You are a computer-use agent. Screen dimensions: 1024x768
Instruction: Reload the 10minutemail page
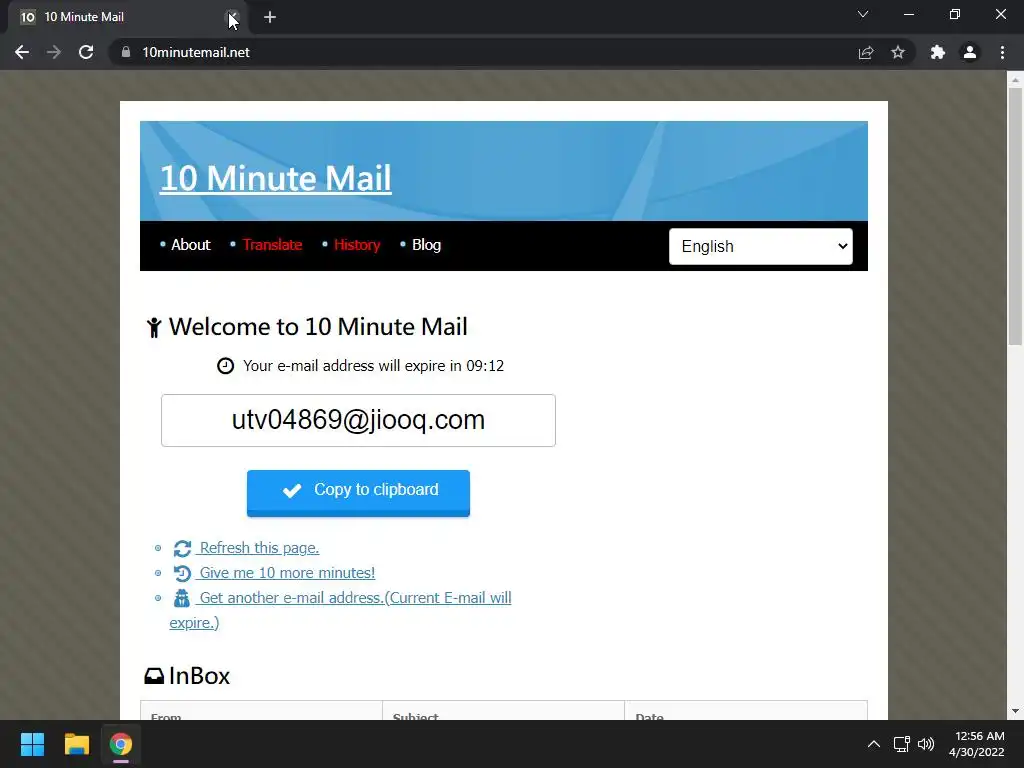(x=86, y=52)
